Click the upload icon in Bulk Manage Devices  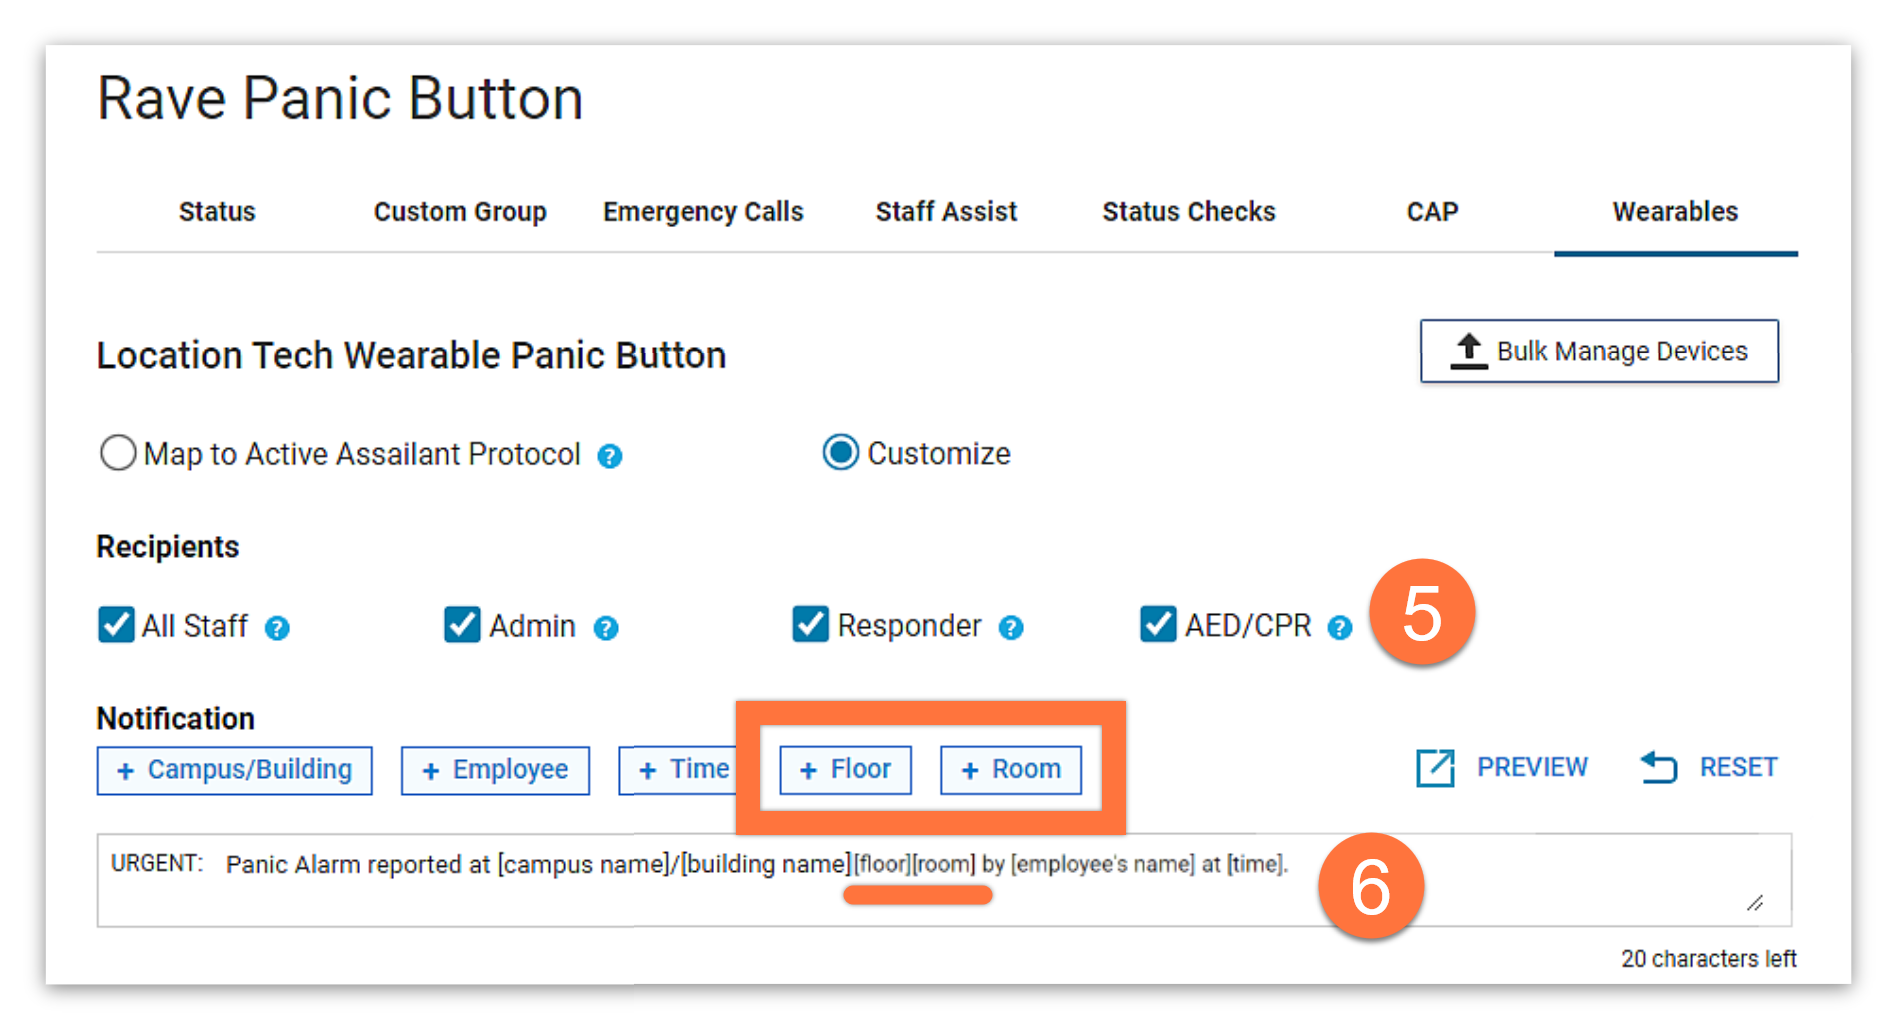1468,351
